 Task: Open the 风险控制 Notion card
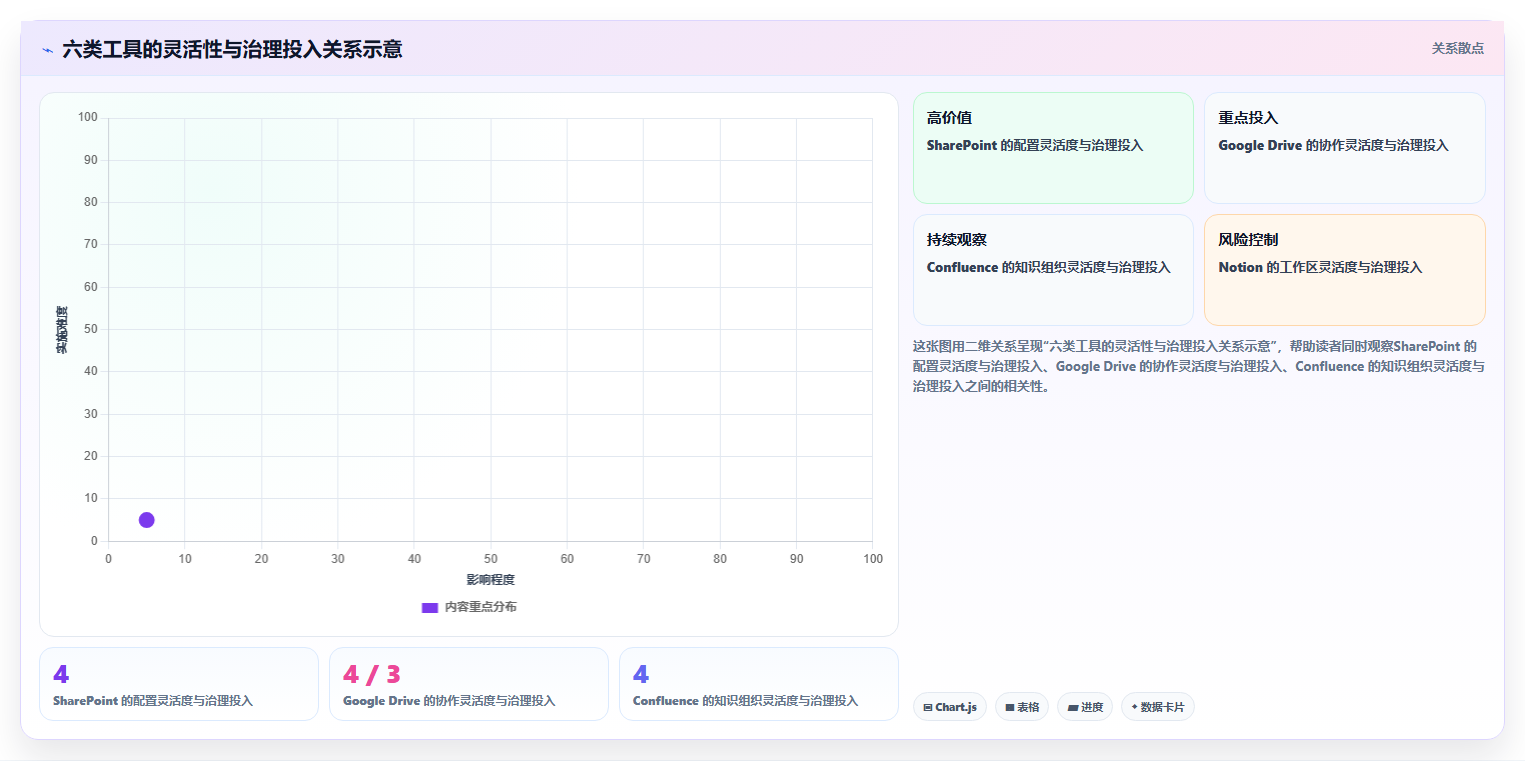1344,270
